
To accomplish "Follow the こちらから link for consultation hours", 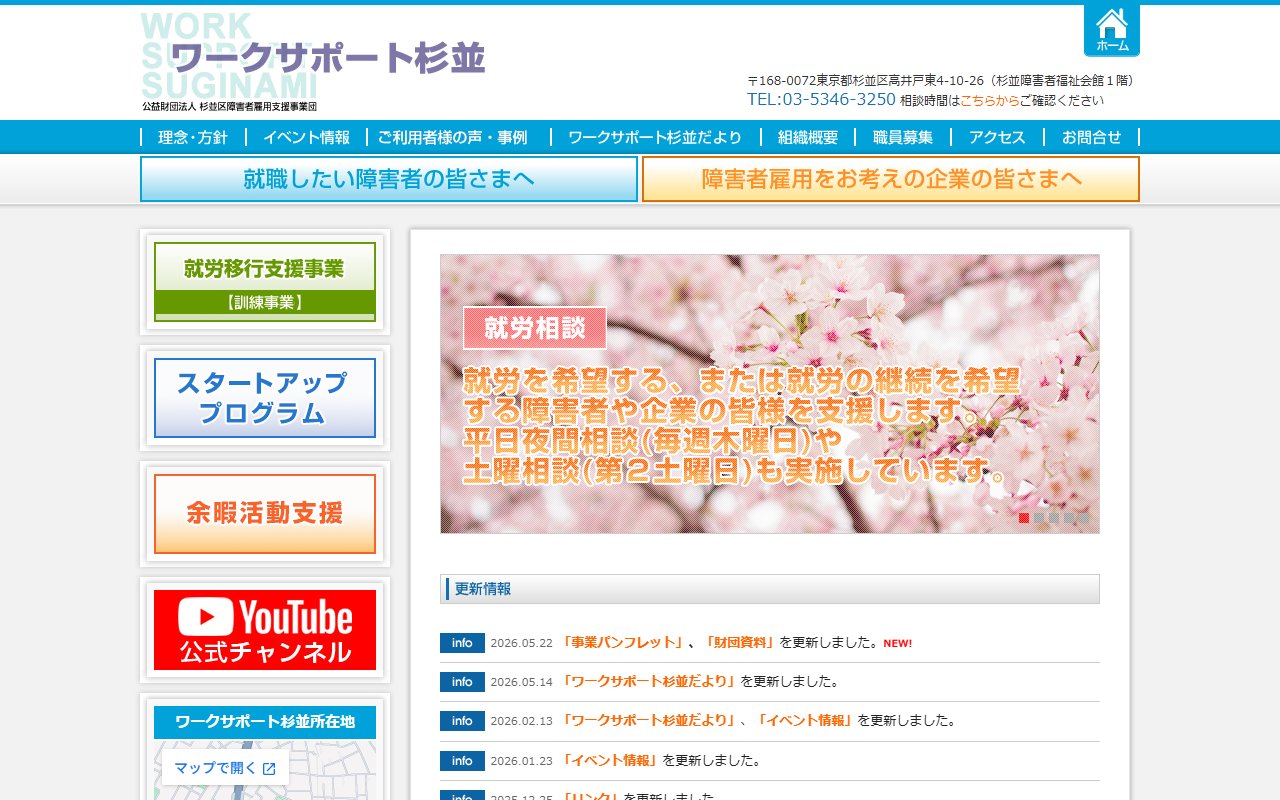I will (x=990, y=100).
